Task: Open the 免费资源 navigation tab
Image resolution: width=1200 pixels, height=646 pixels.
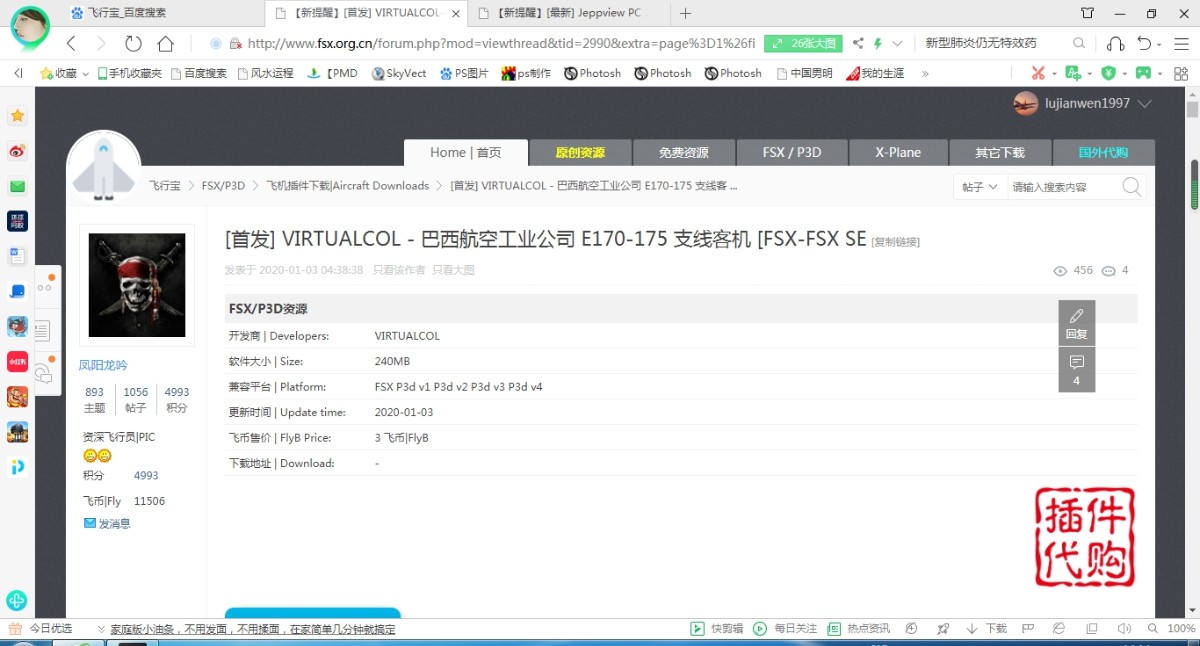Action: coord(684,153)
